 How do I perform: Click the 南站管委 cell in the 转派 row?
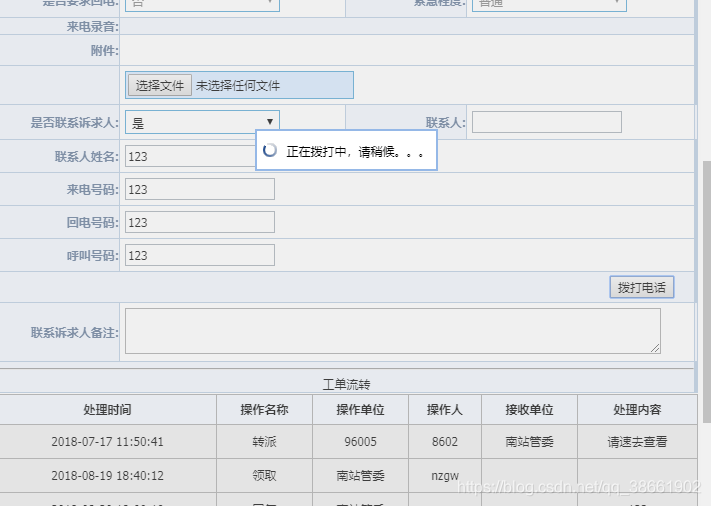tap(529, 442)
